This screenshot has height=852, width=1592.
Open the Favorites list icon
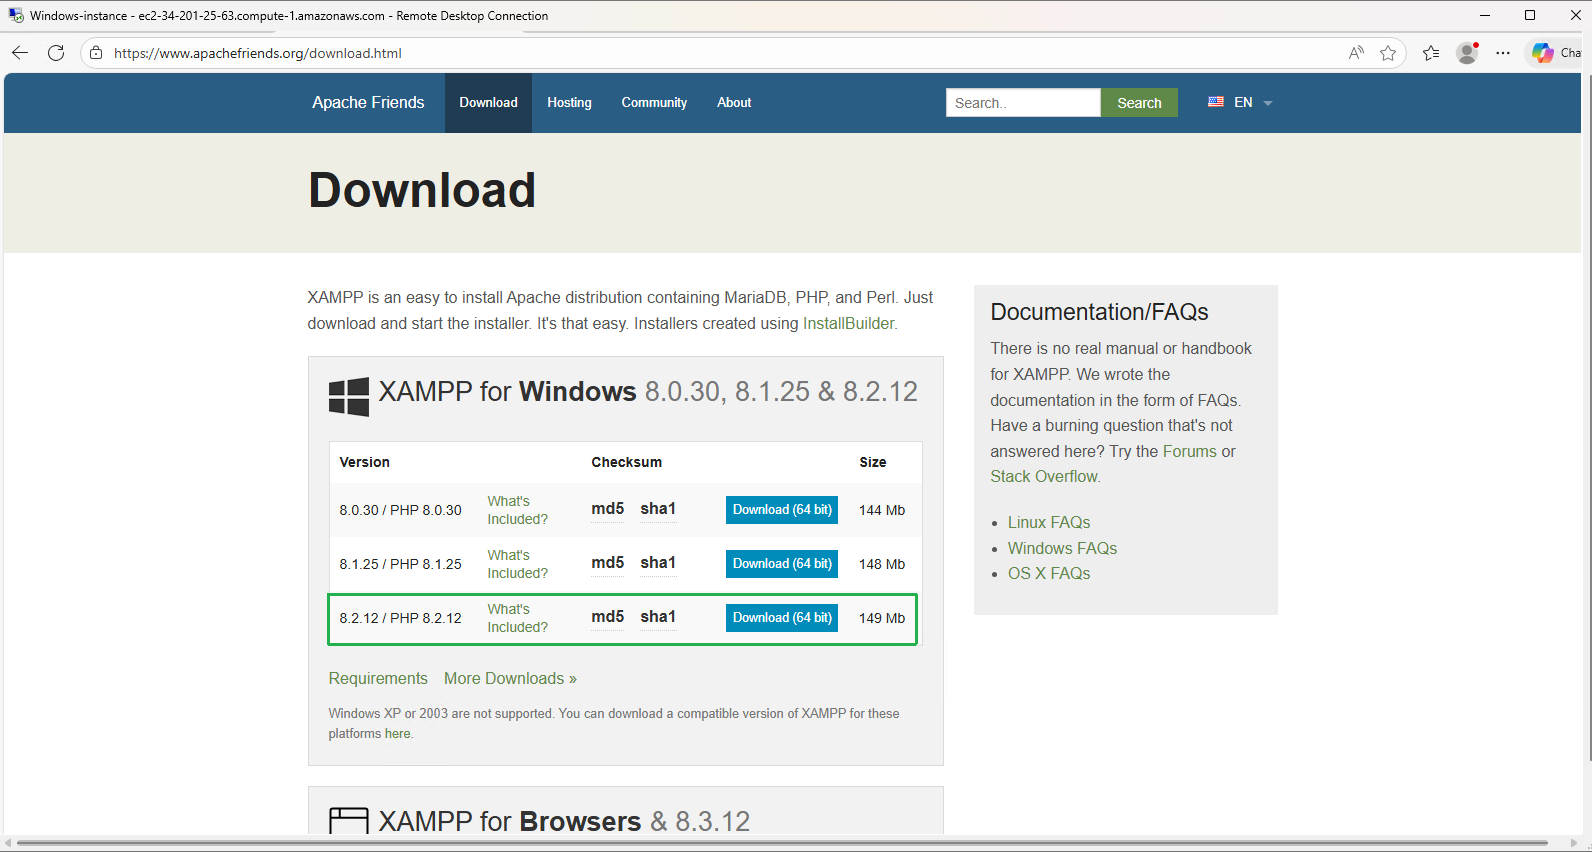coord(1431,53)
